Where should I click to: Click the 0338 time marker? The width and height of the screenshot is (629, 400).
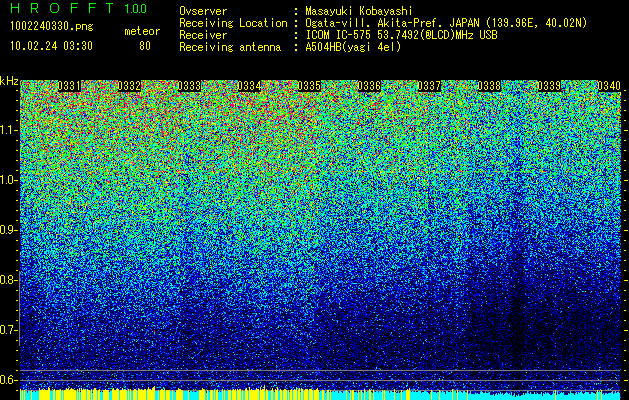489,86
